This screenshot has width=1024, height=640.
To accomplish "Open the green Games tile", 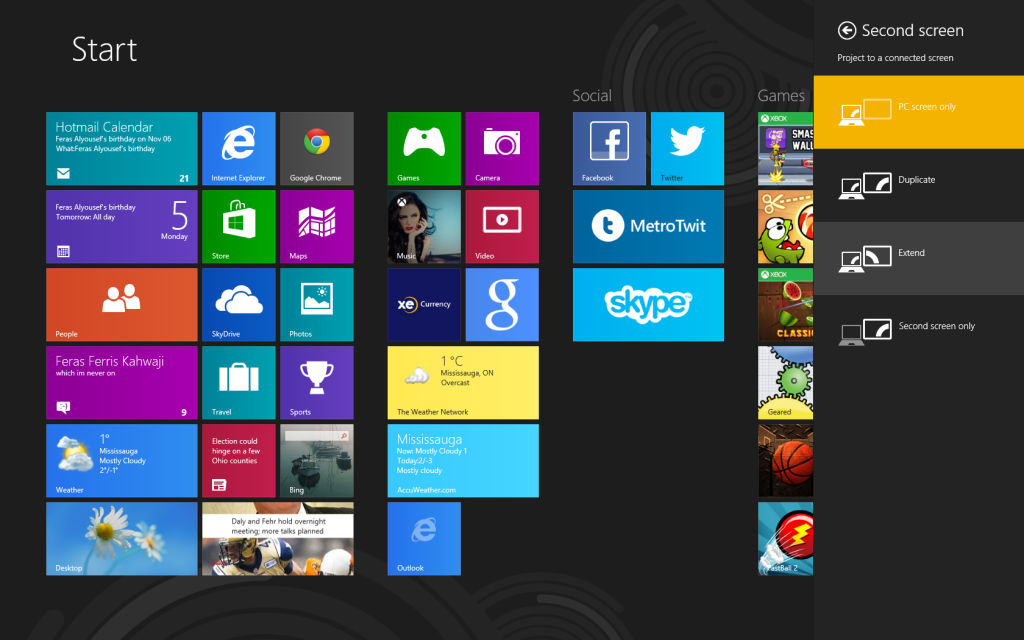I will pos(424,148).
